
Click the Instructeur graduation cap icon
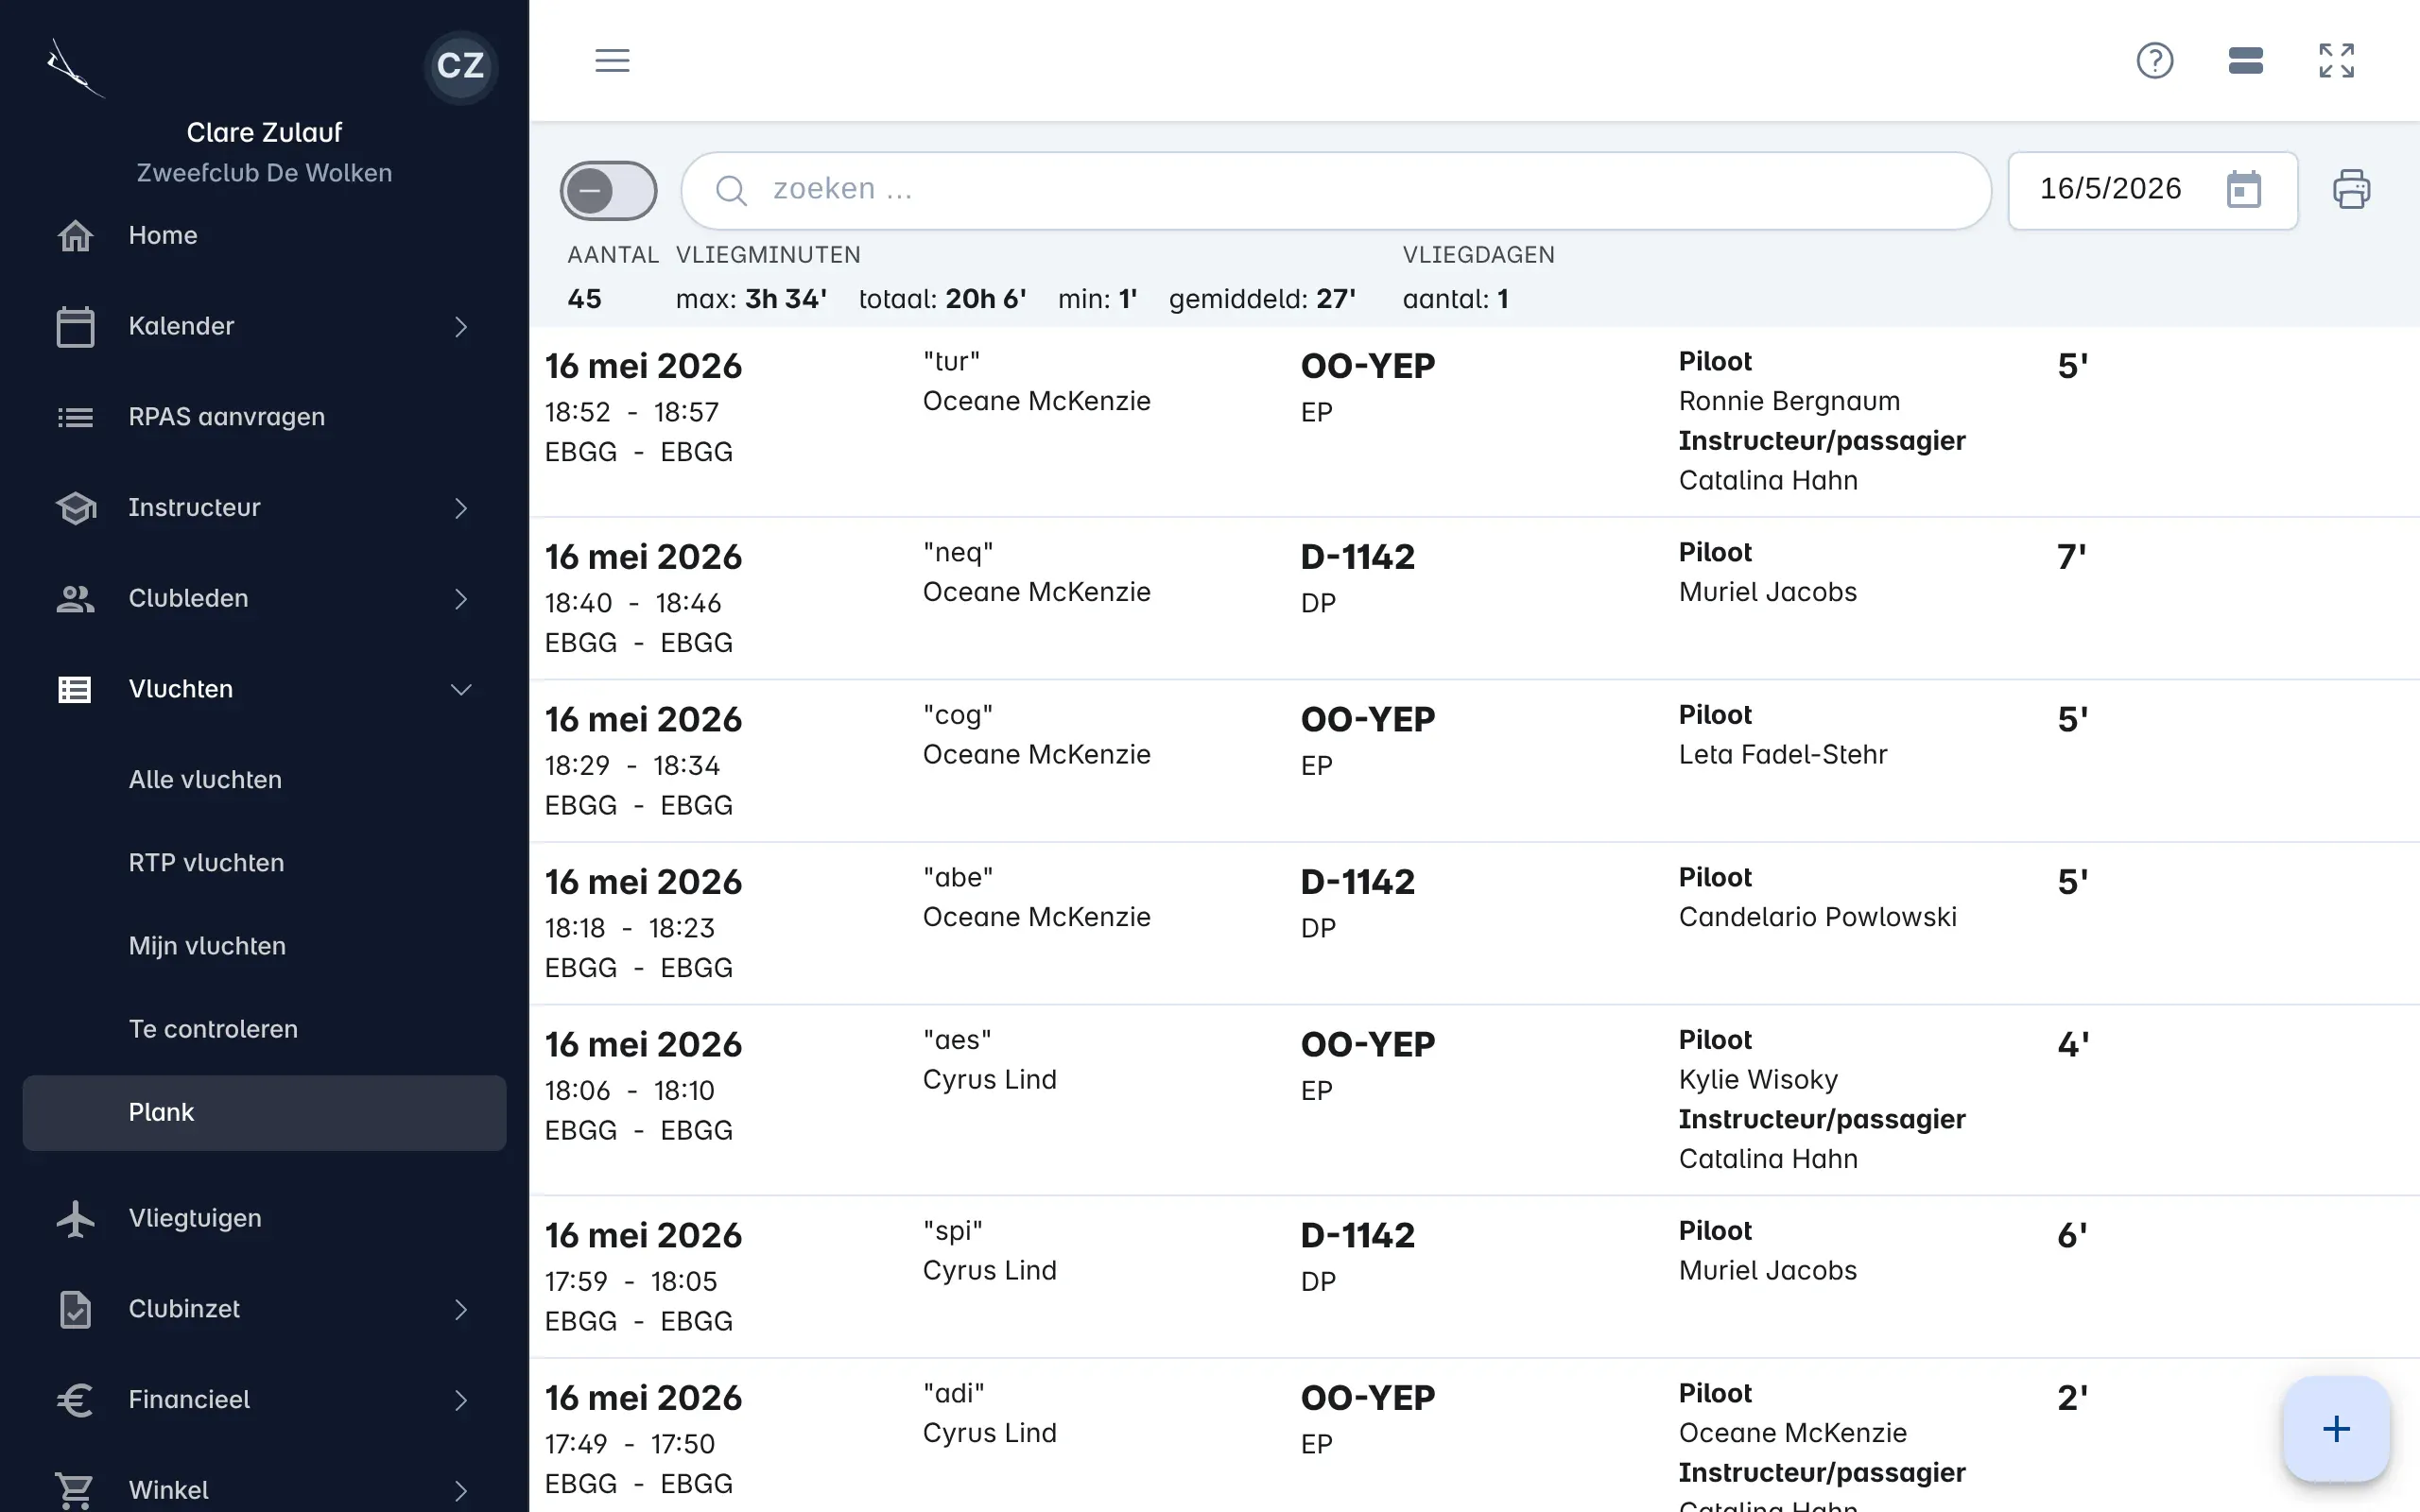[x=75, y=508]
